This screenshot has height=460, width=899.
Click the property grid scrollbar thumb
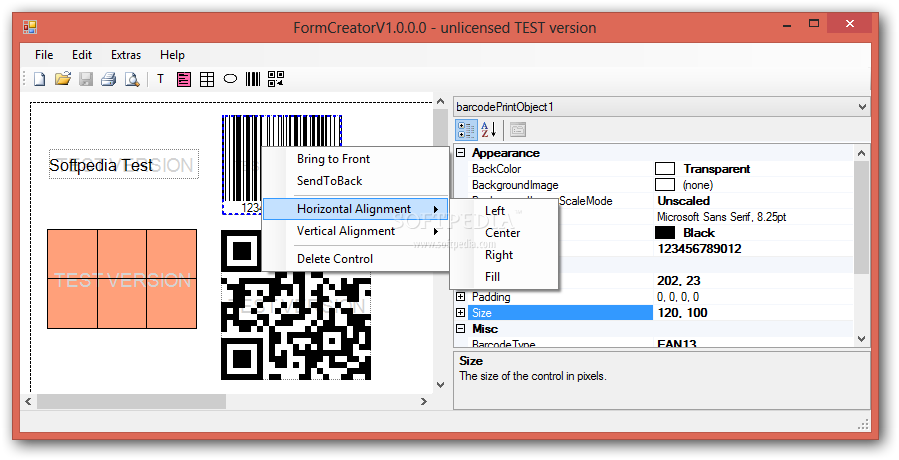[861, 217]
